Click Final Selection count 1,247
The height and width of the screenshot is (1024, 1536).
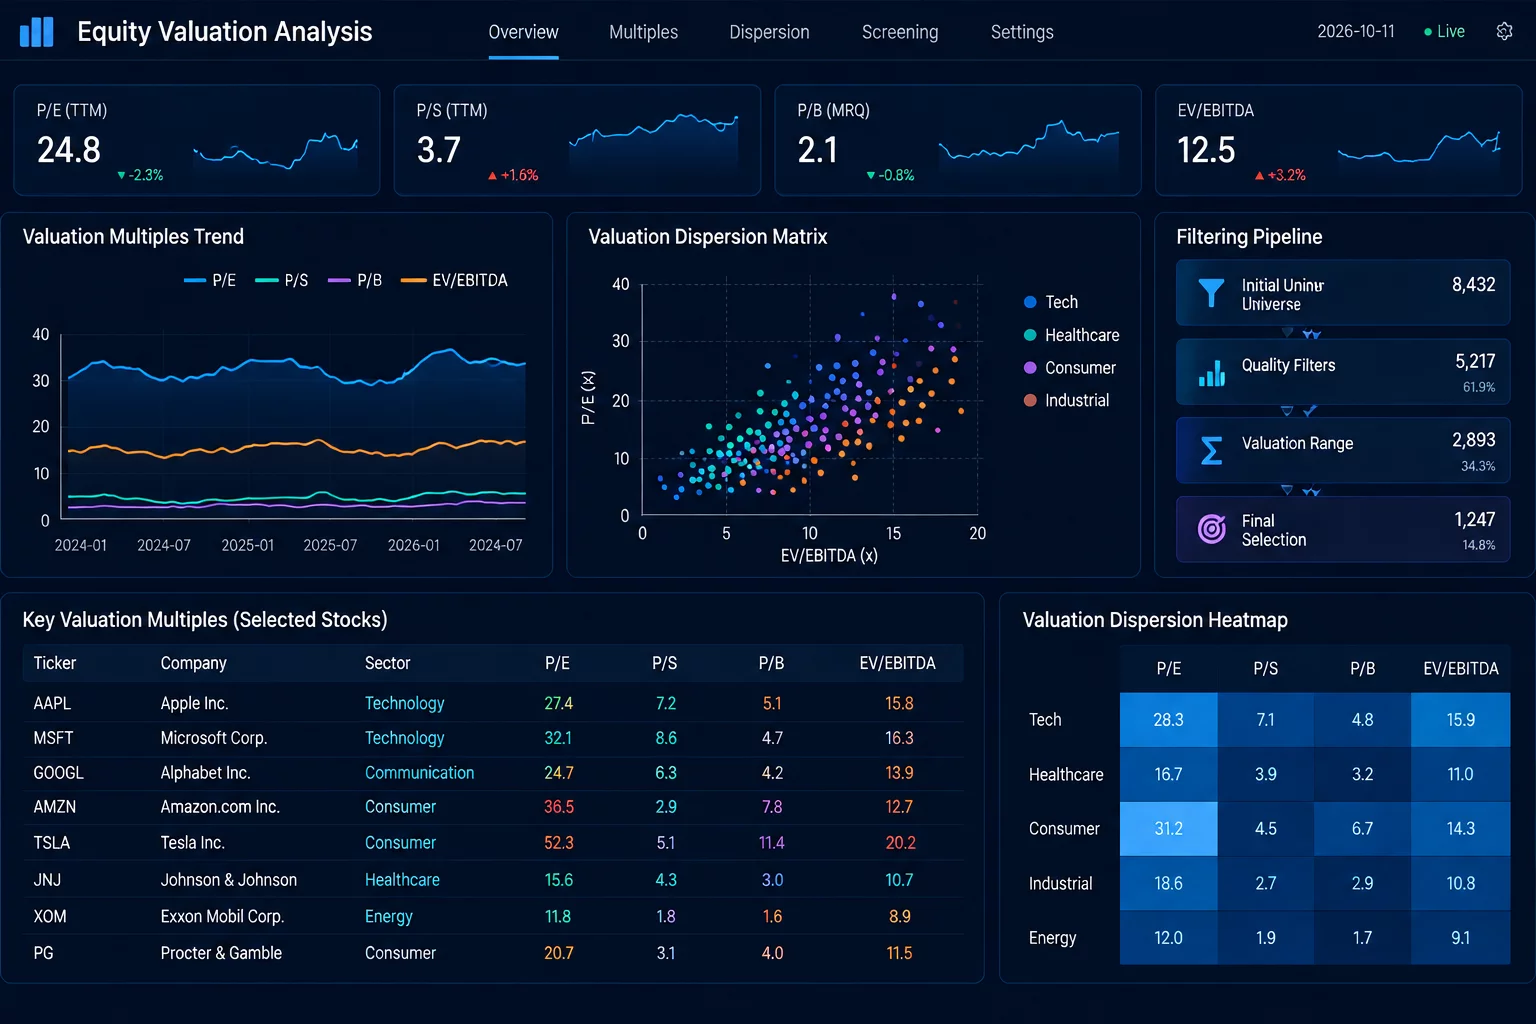1474,519
